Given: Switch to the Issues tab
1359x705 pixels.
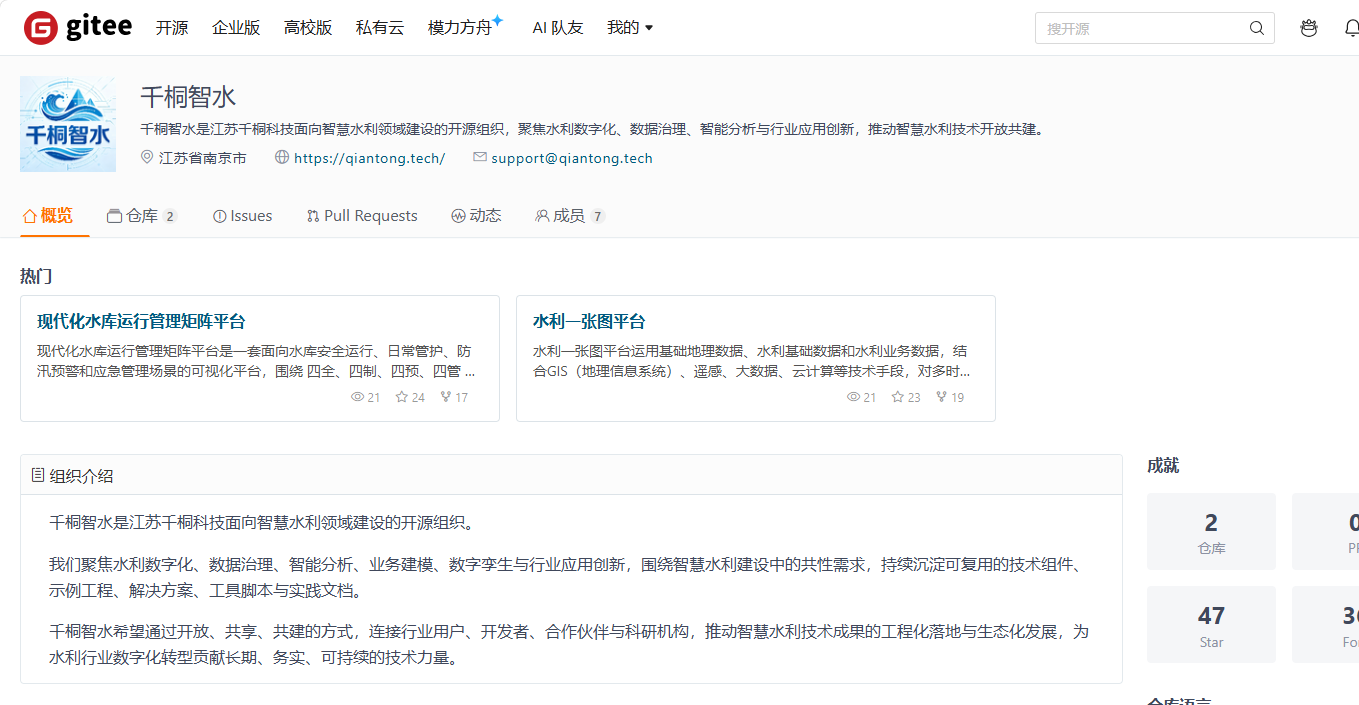Looking at the screenshot, I should coord(242,216).
